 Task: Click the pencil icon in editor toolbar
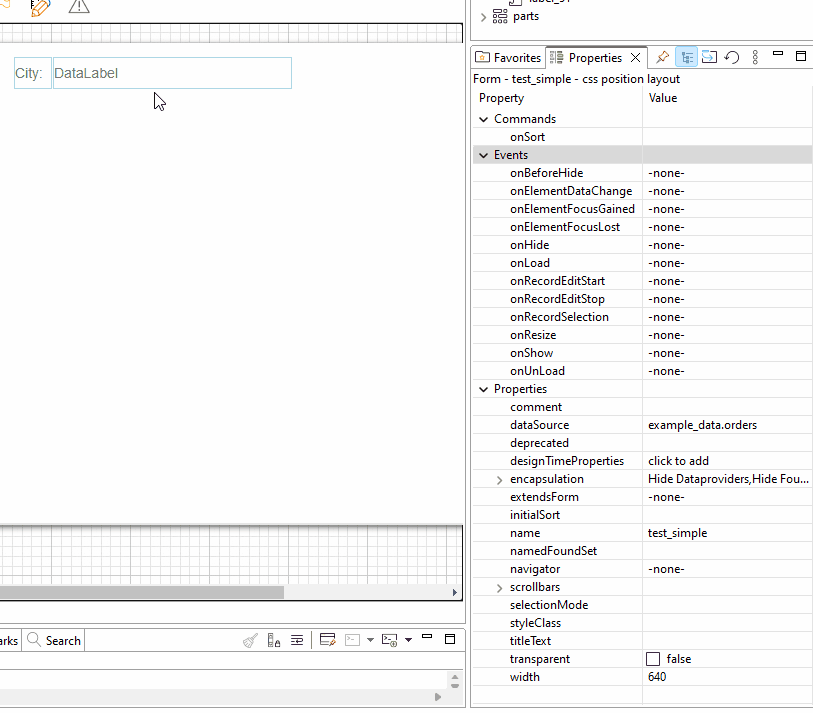(40, 7)
